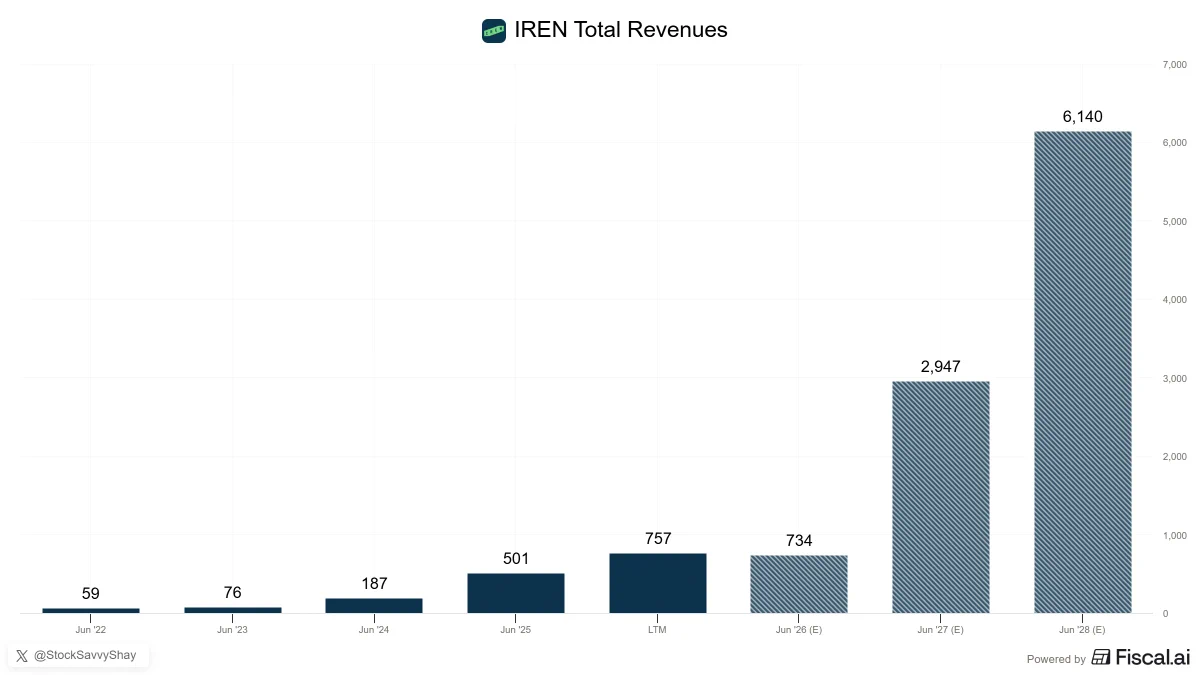Click the 501 value label
Screen dimensions: 1200x675
click(x=516, y=559)
